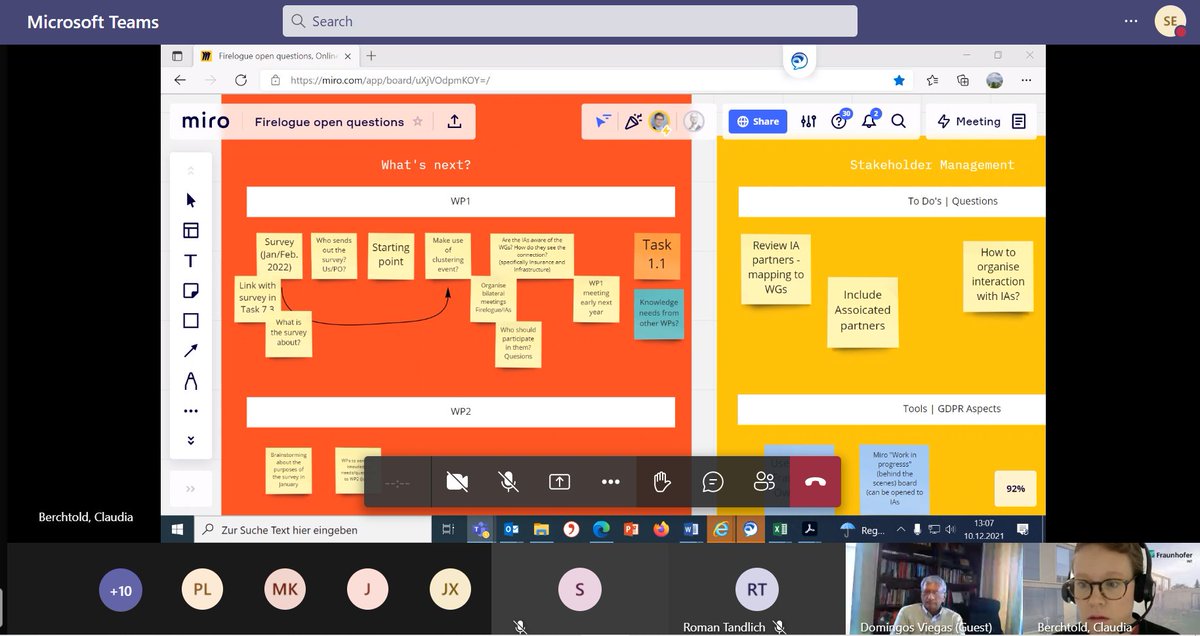Select the Miro sticky note tool
Image resolution: width=1200 pixels, height=636 pixels.
pos(191,291)
